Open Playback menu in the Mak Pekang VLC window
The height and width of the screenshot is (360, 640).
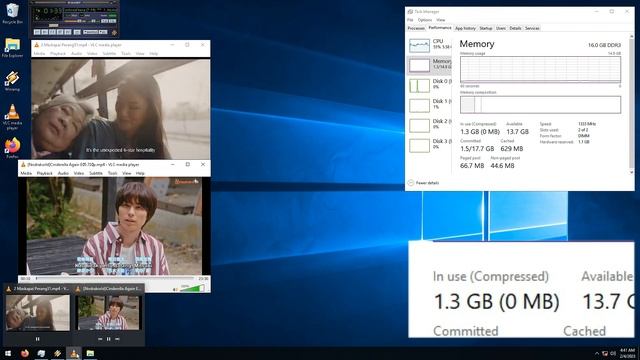click(x=58, y=53)
